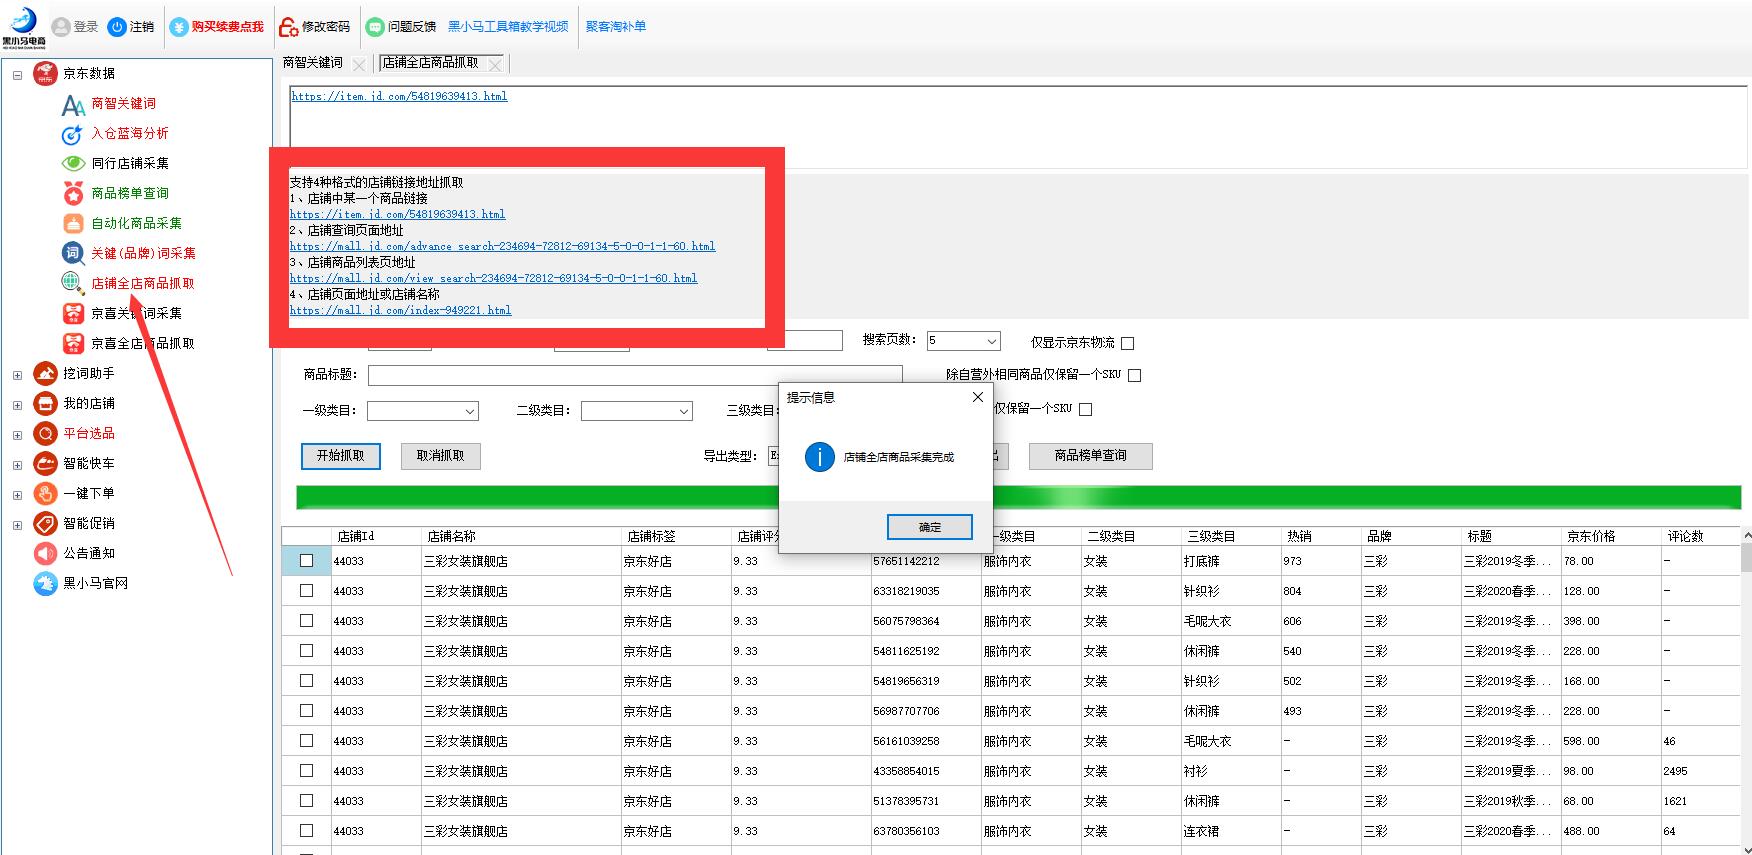Viewport: 1752px width, 855px height.
Task: Open 聚客淘补单 link
Action: (616, 27)
